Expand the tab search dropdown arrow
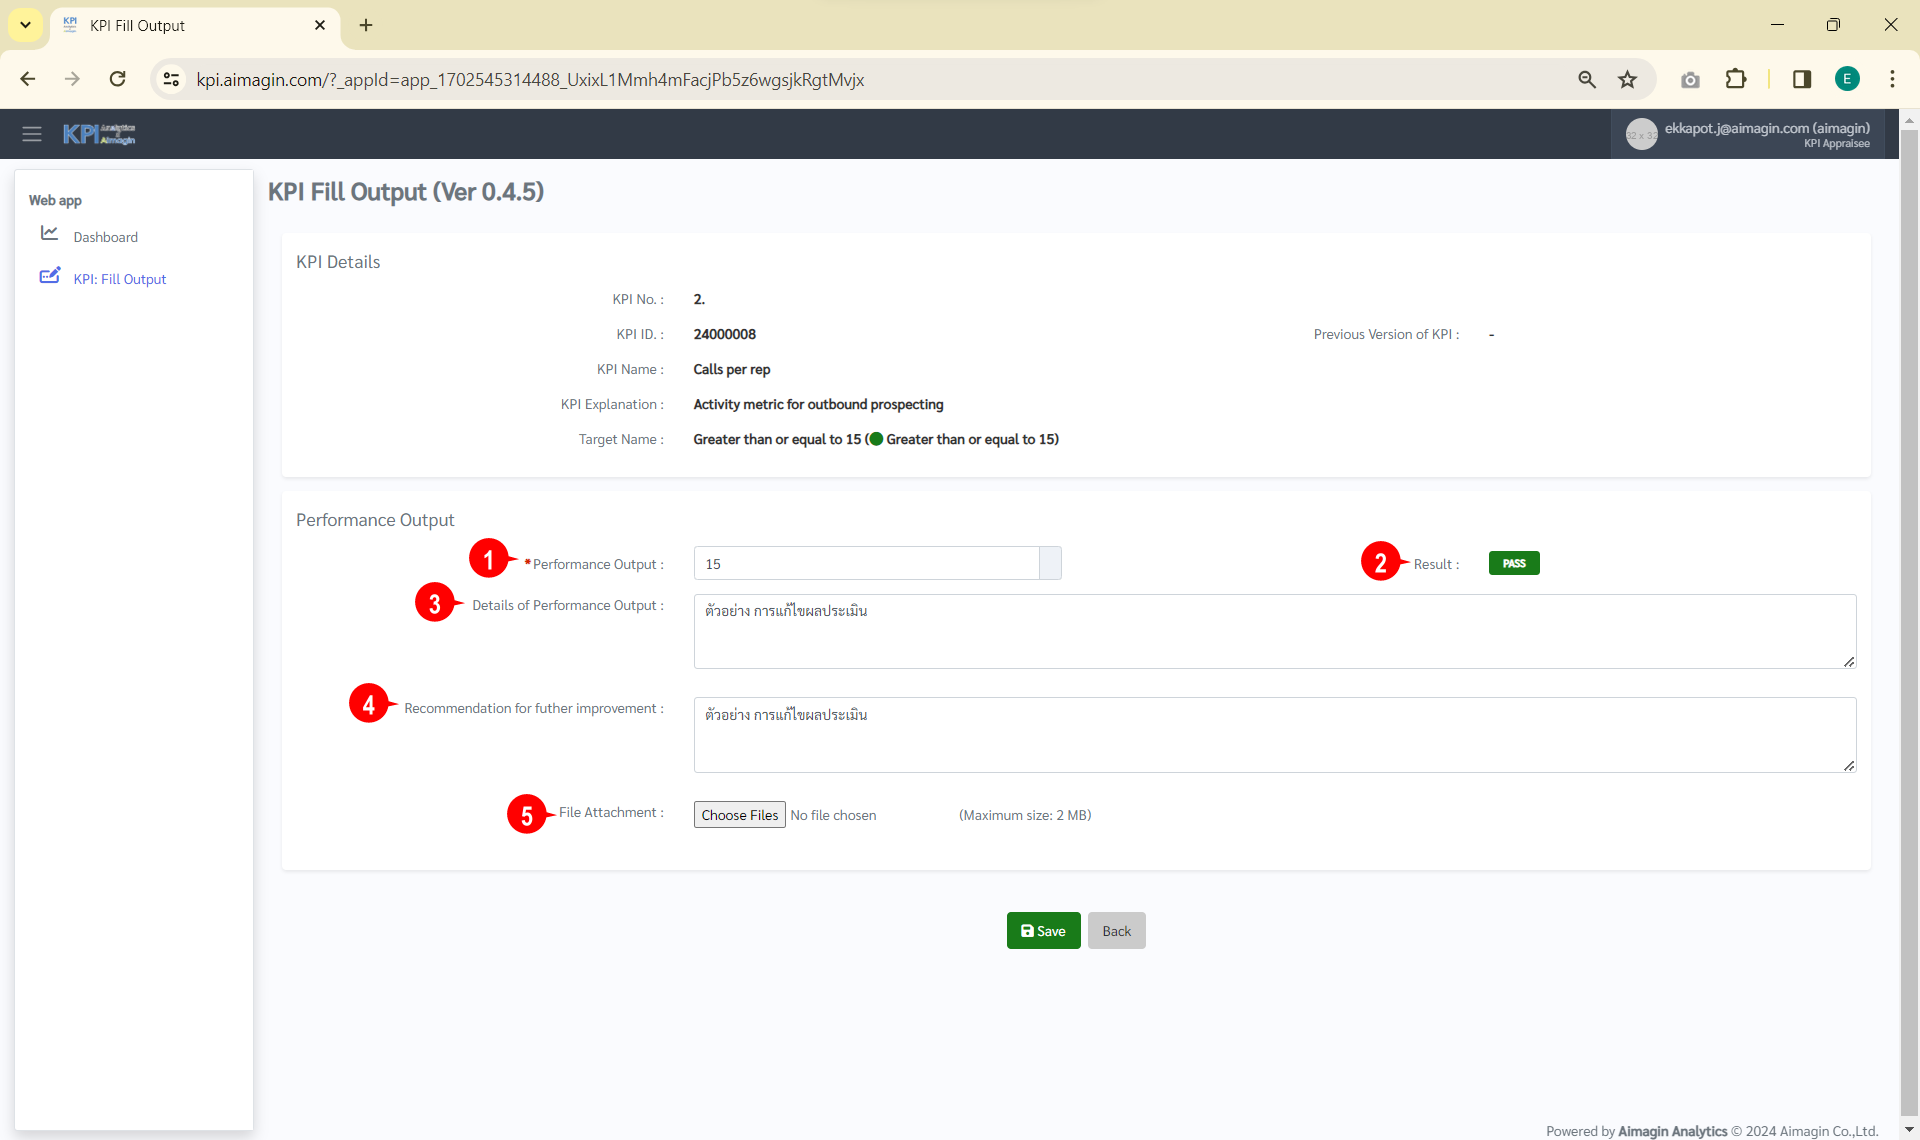The image size is (1920, 1140). [25, 25]
